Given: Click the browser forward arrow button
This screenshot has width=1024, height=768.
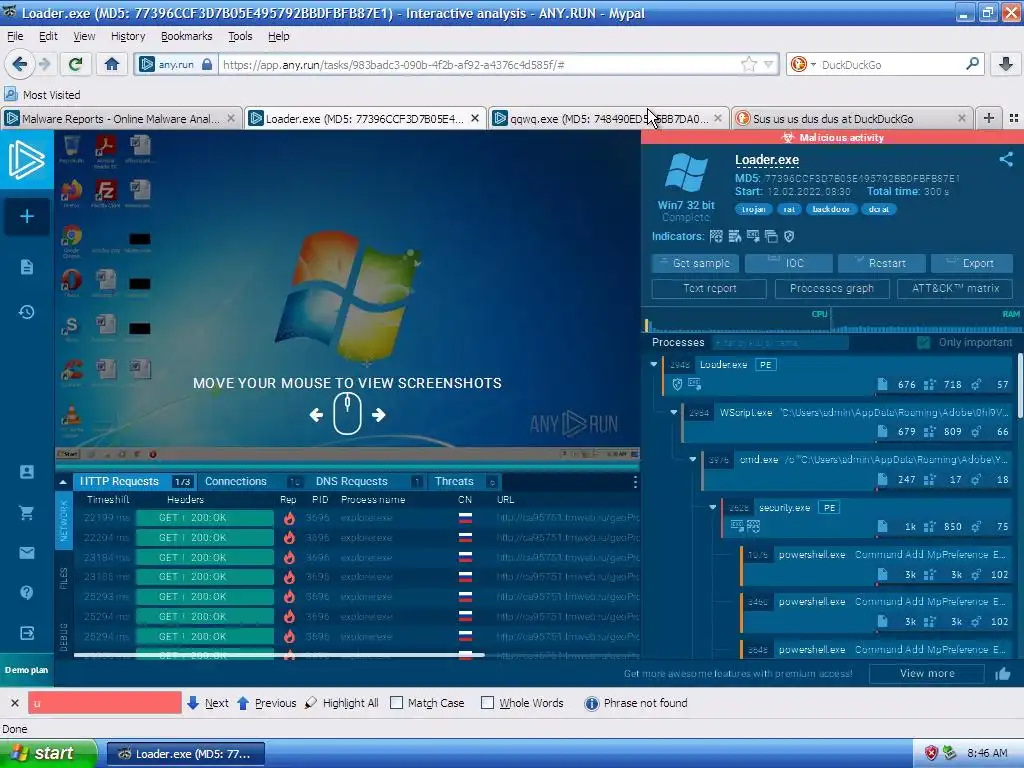Looking at the screenshot, I should click(44, 64).
